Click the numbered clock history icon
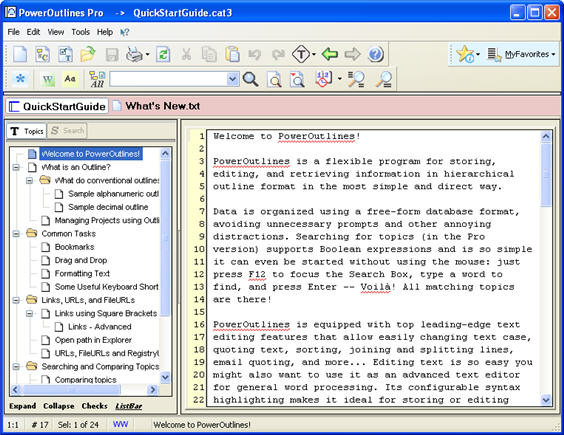This screenshot has width=564, height=435. point(323,79)
